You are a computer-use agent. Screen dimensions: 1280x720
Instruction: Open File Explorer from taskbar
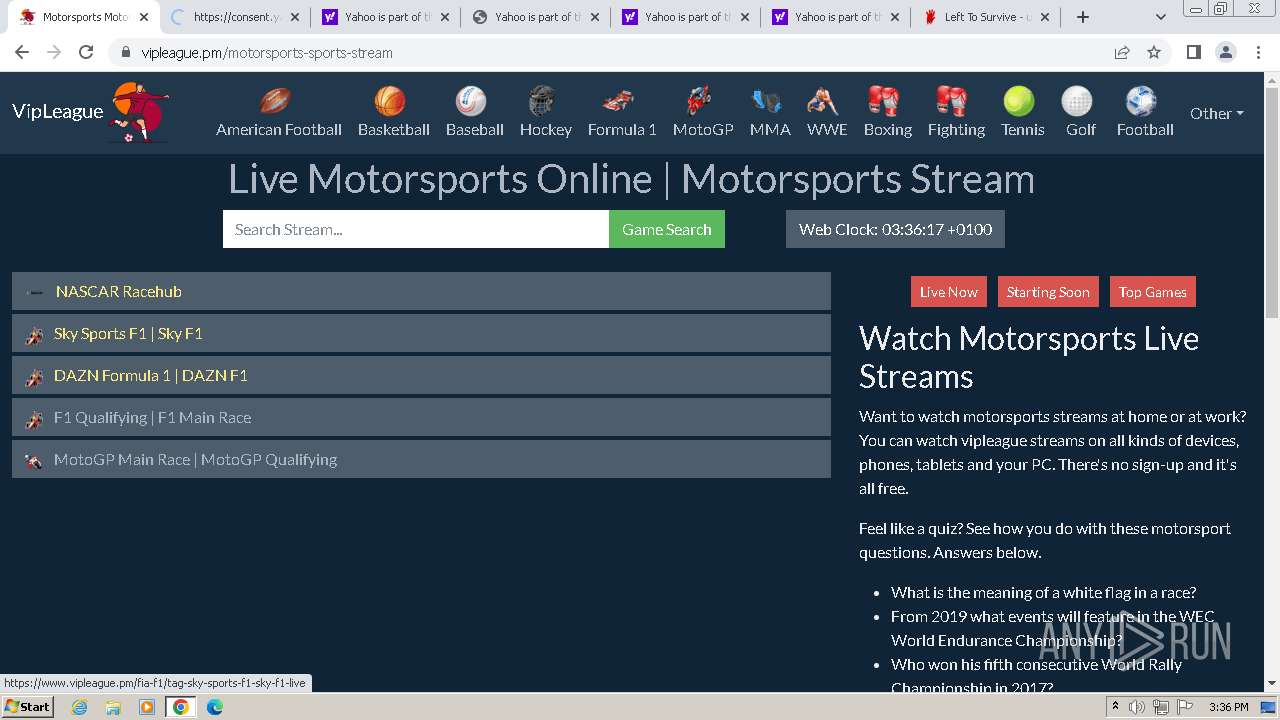tap(113, 707)
